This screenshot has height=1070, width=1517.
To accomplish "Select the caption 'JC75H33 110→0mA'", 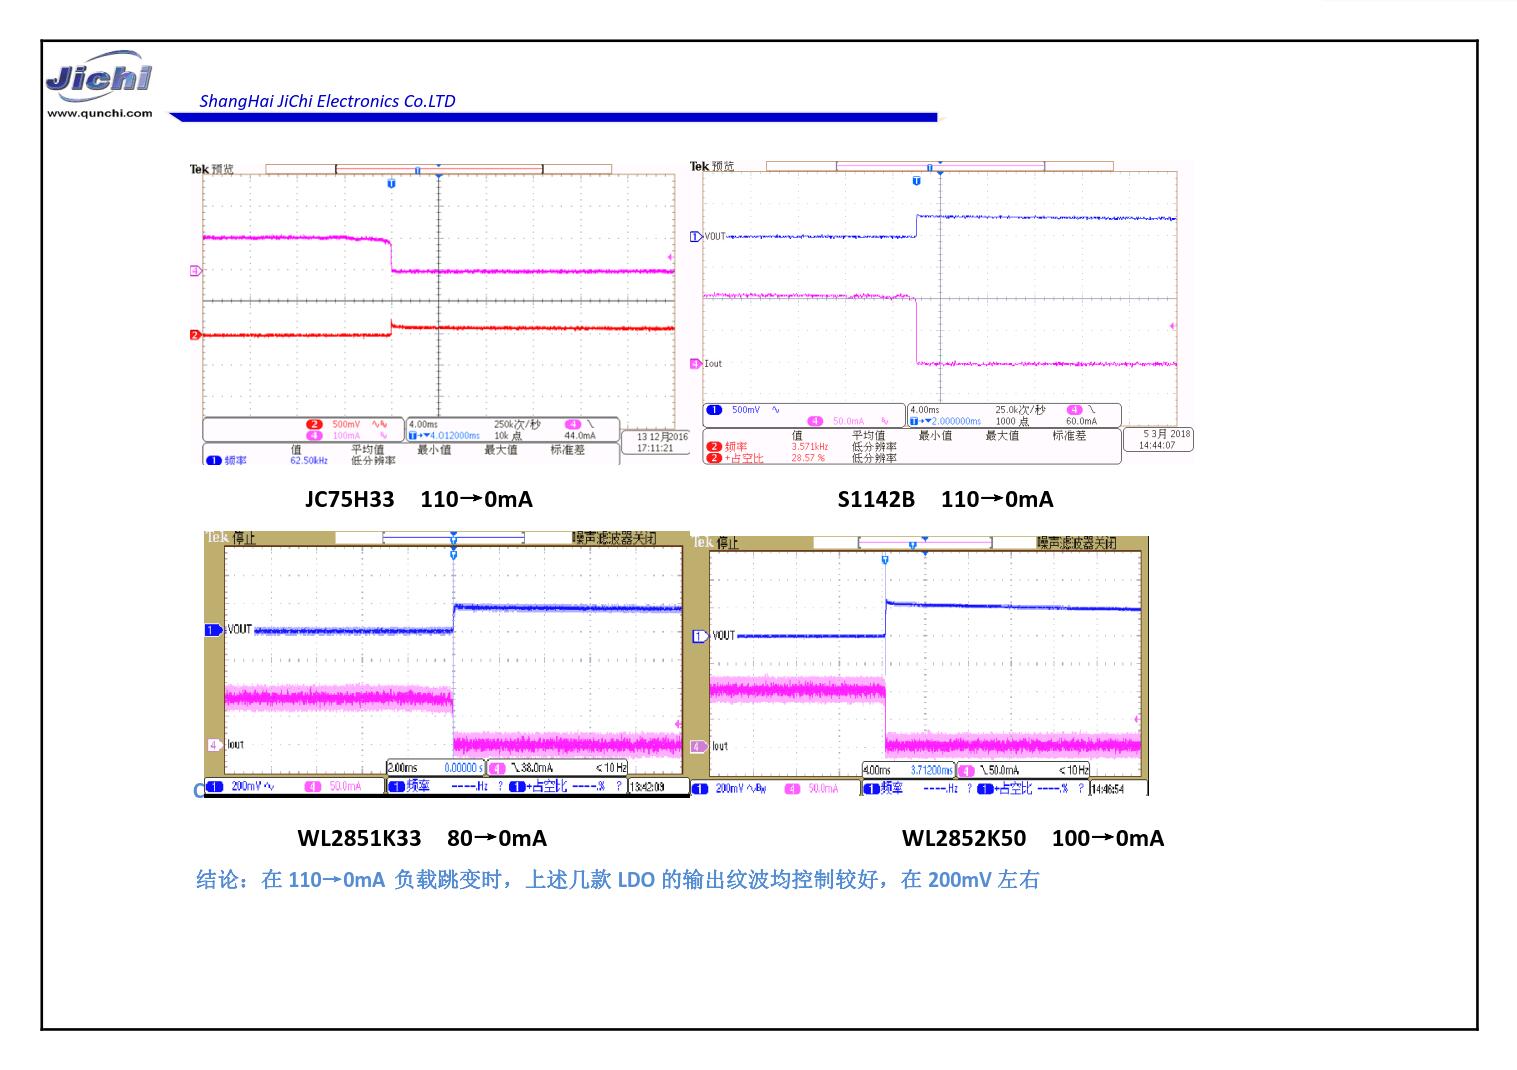I will point(419,499).
